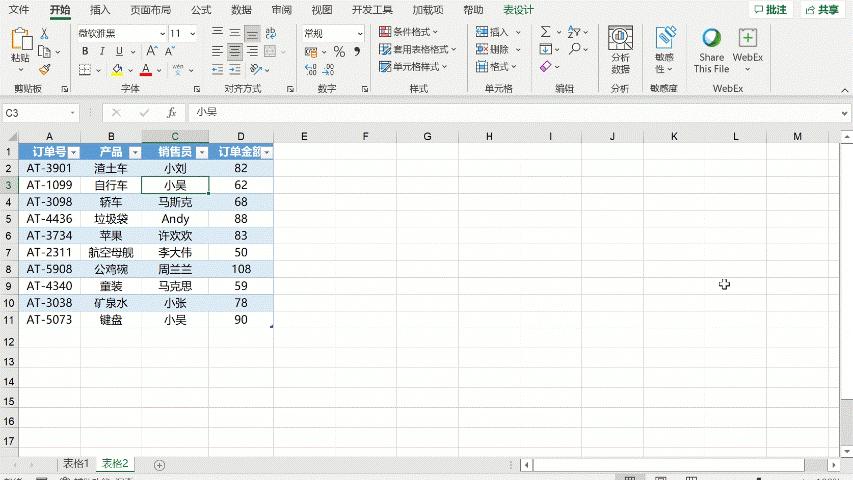Toggle bottom vertical alignment

(x=252, y=33)
